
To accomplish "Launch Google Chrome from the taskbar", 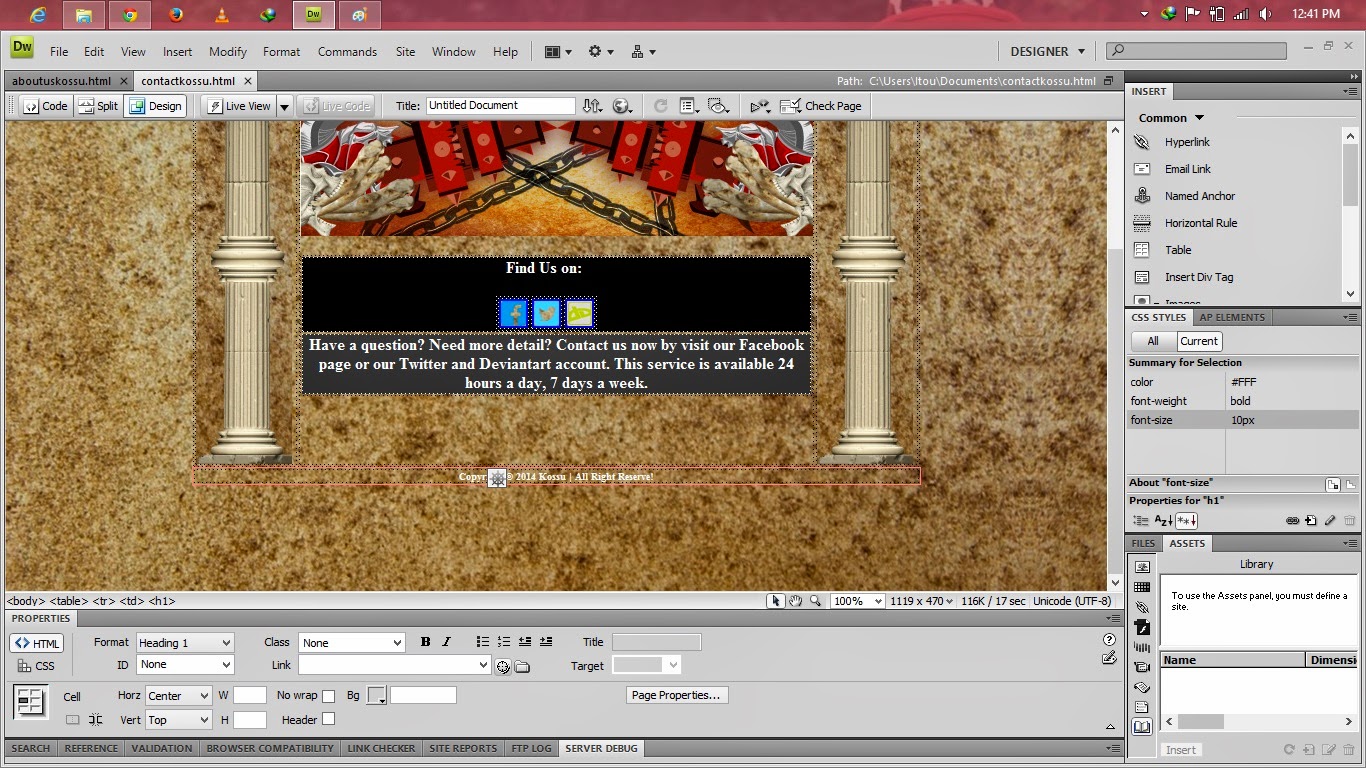I will coord(130,15).
